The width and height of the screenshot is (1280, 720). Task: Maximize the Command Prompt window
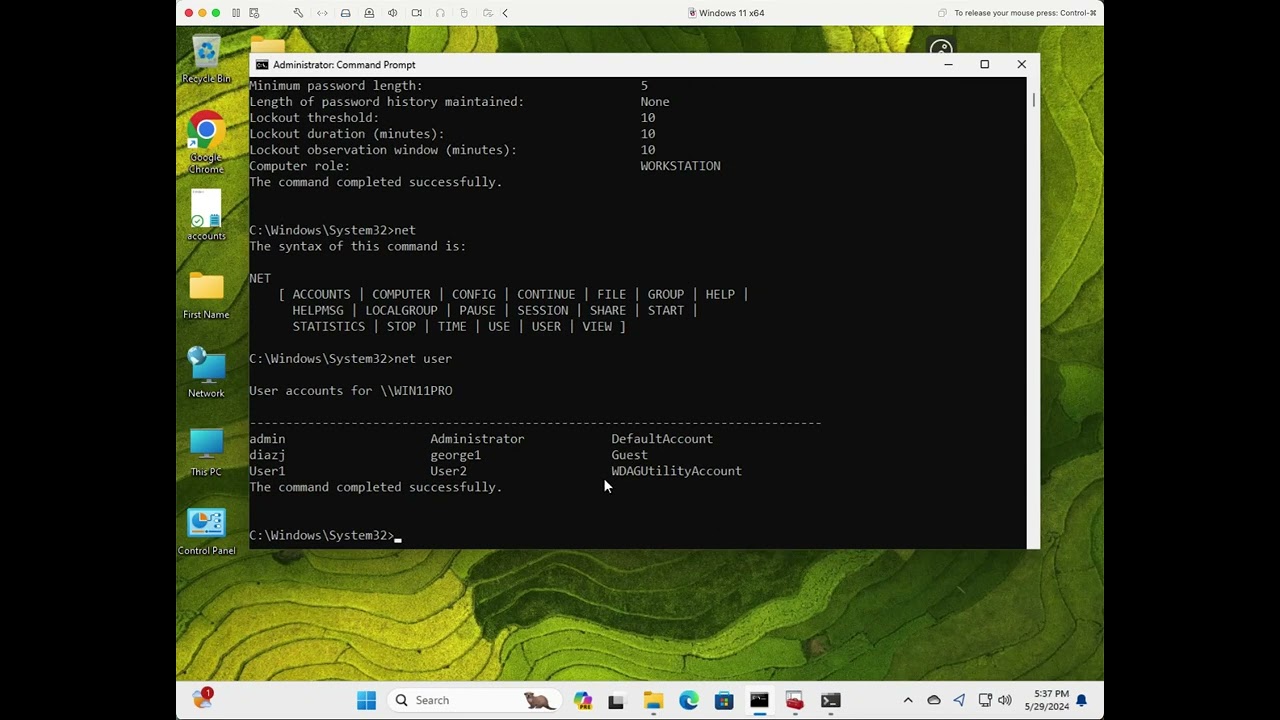tap(985, 65)
